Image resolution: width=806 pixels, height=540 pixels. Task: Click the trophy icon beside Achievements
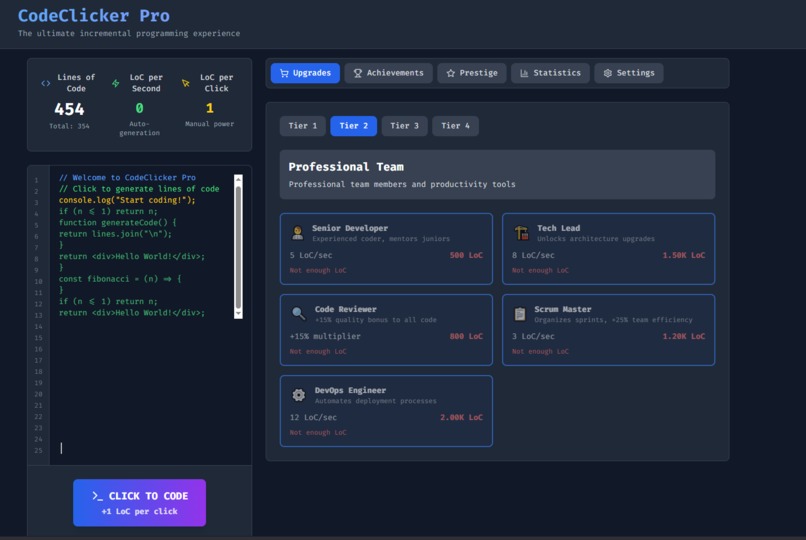[x=358, y=73]
